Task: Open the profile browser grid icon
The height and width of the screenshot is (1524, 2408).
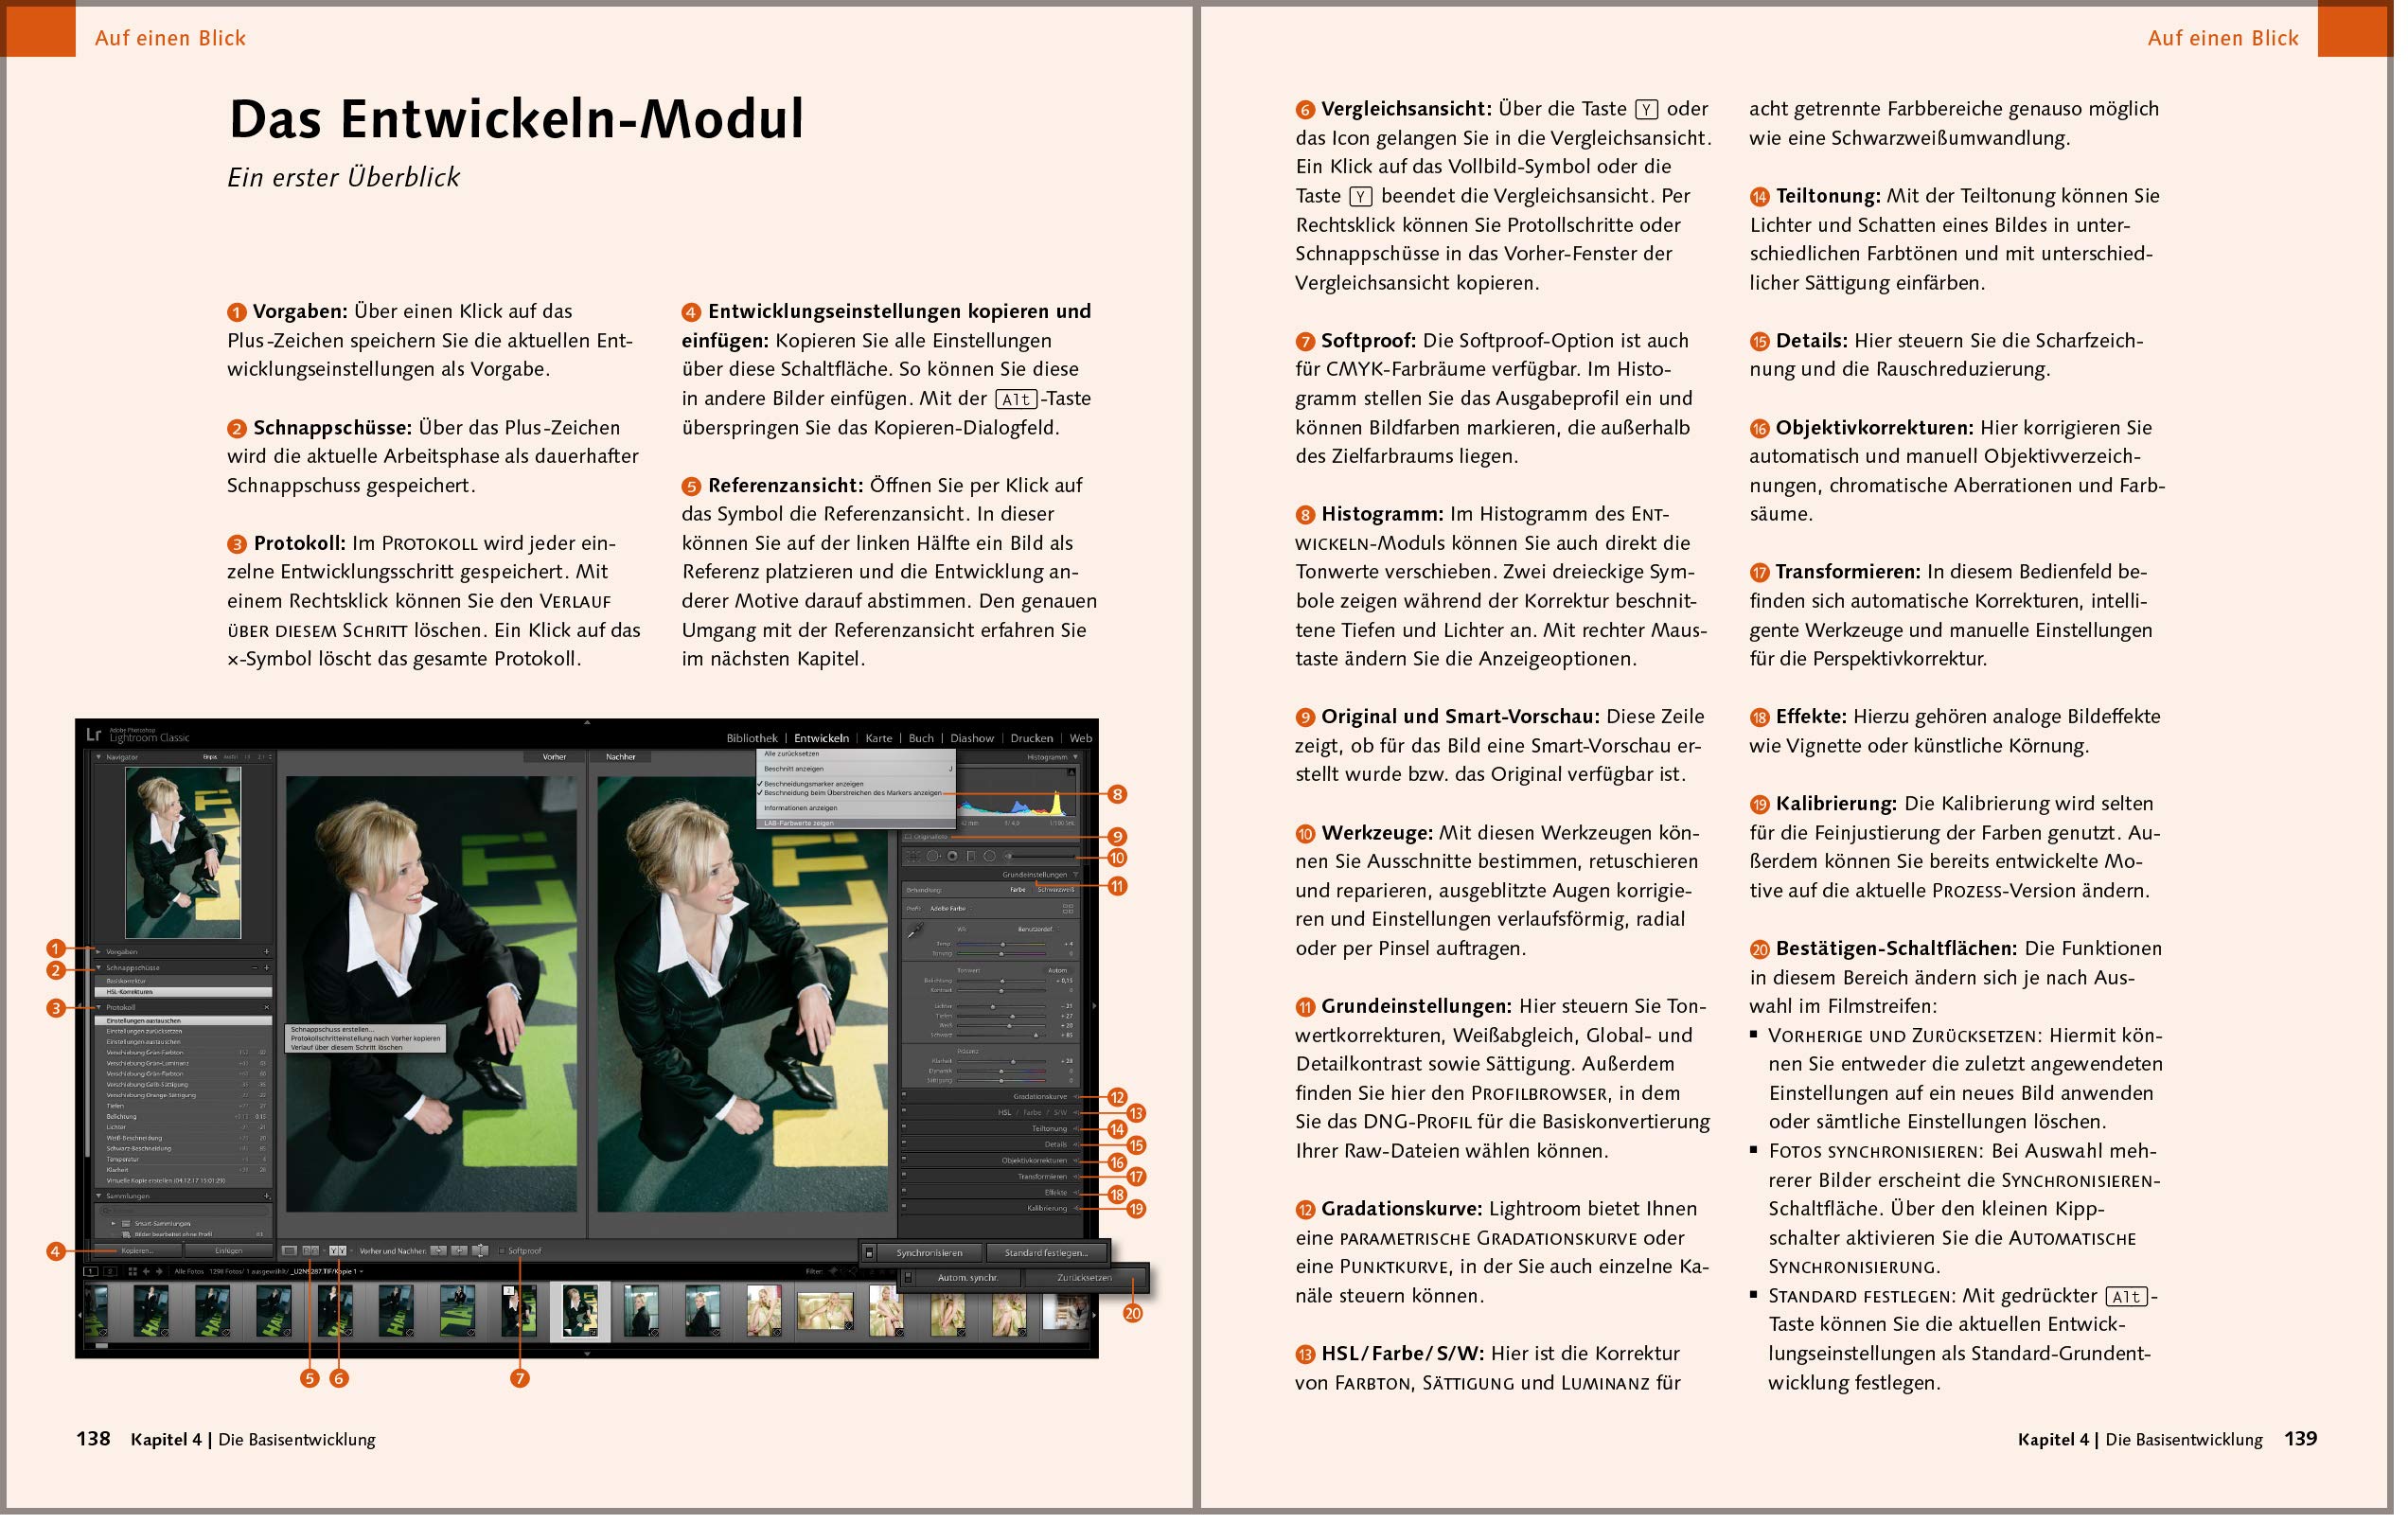Action: 1068,909
